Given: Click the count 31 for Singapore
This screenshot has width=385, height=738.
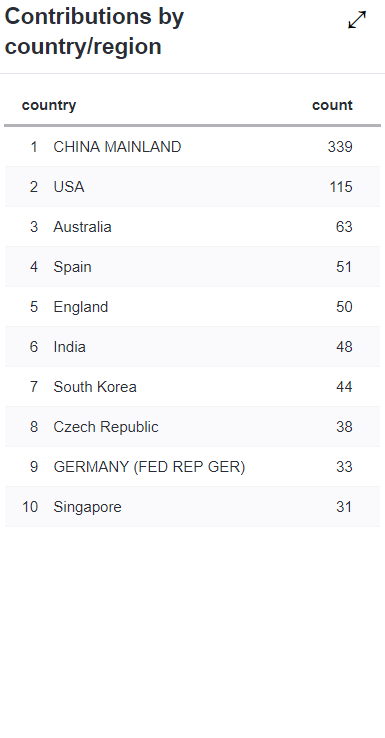Looking at the screenshot, I should tap(344, 507).
